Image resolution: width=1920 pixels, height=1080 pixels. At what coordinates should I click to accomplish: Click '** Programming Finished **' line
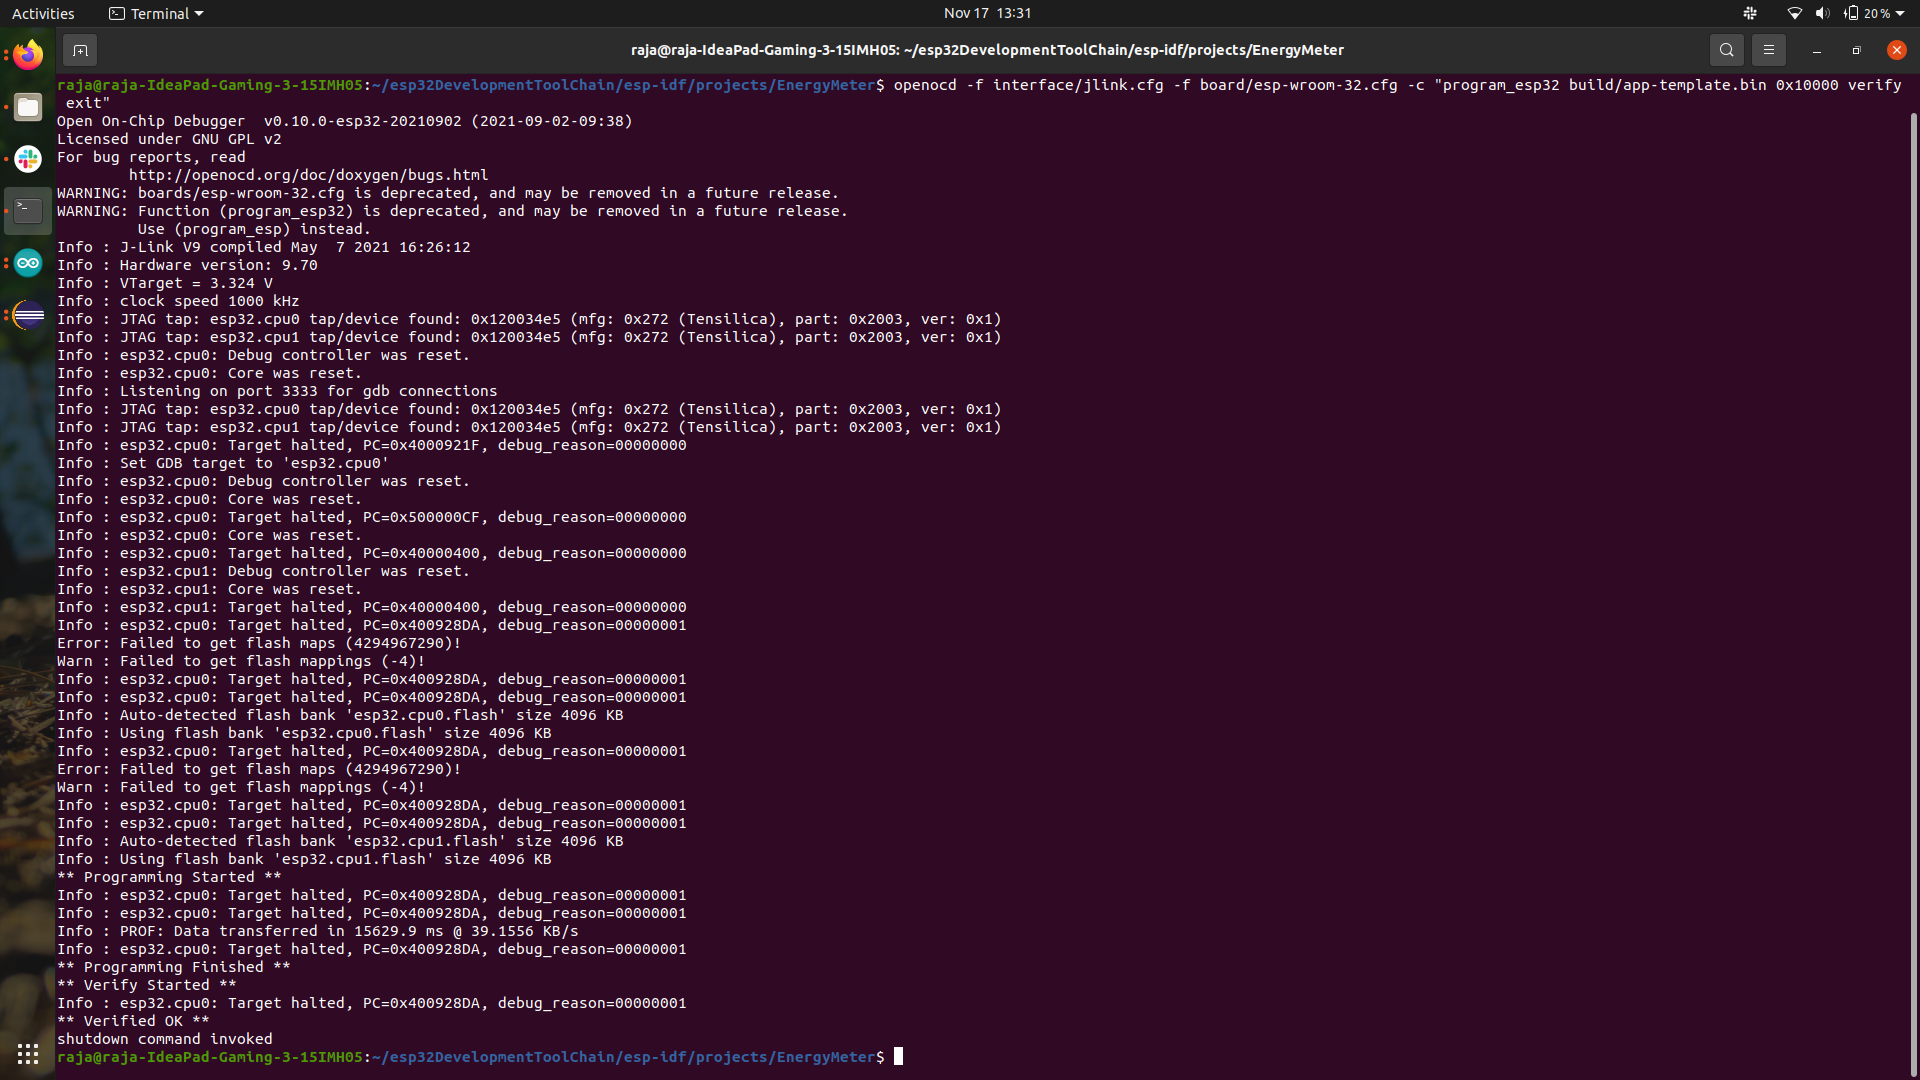174,967
